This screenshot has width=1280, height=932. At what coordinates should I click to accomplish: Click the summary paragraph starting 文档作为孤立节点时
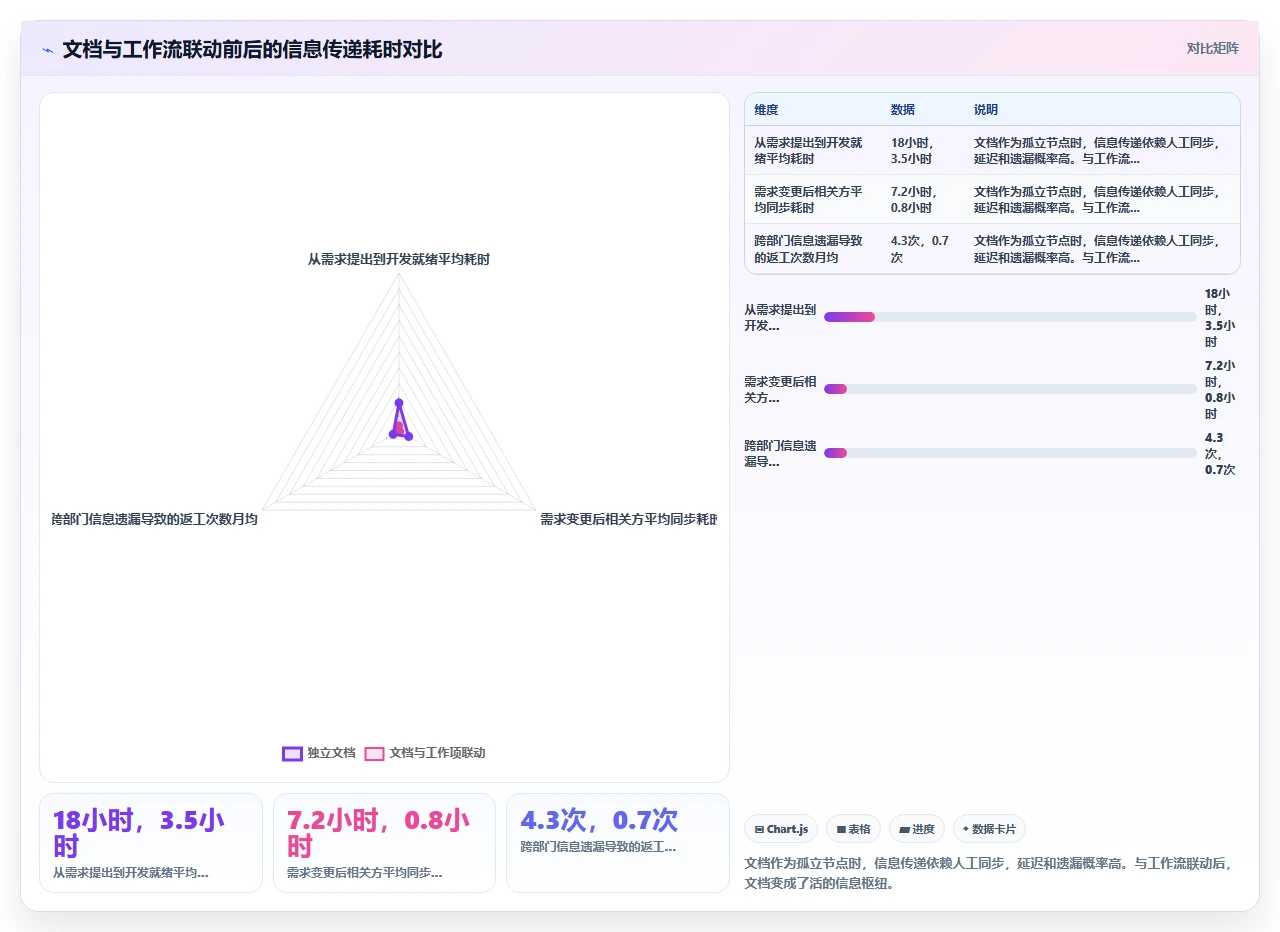pyautogui.click(x=989, y=873)
